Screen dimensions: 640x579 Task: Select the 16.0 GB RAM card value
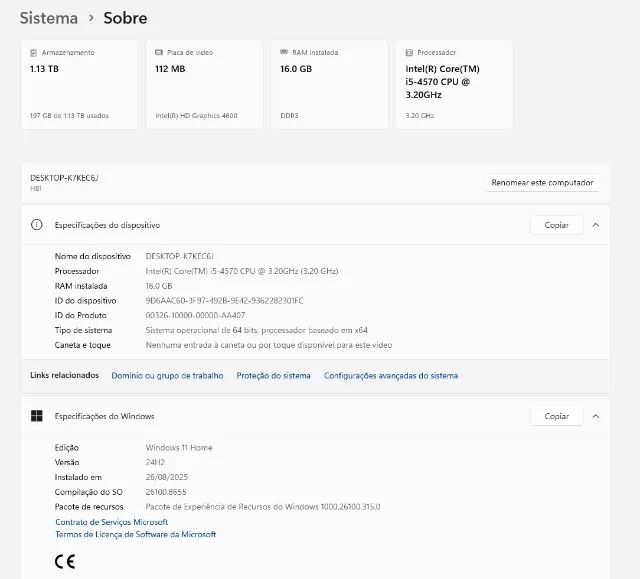[x=296, y=69]
